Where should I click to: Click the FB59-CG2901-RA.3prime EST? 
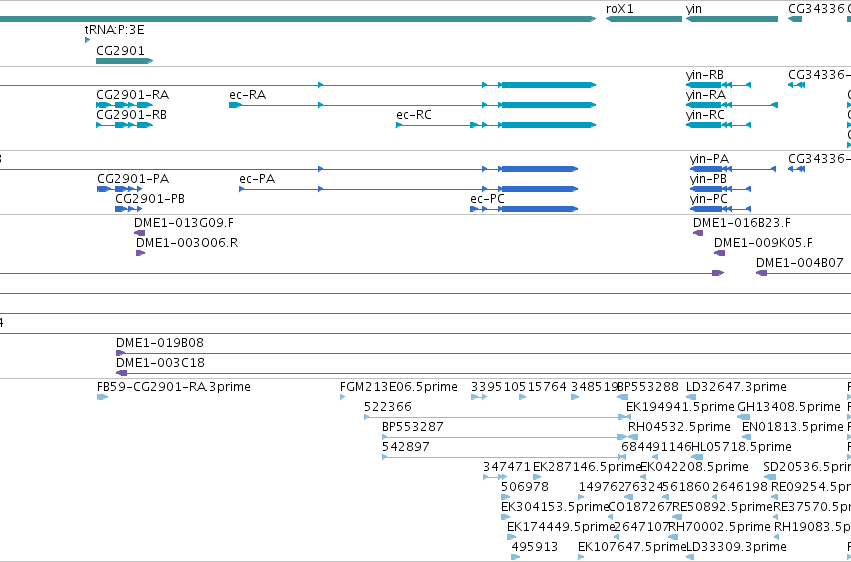pyautogui.click(x=103, y=397)
